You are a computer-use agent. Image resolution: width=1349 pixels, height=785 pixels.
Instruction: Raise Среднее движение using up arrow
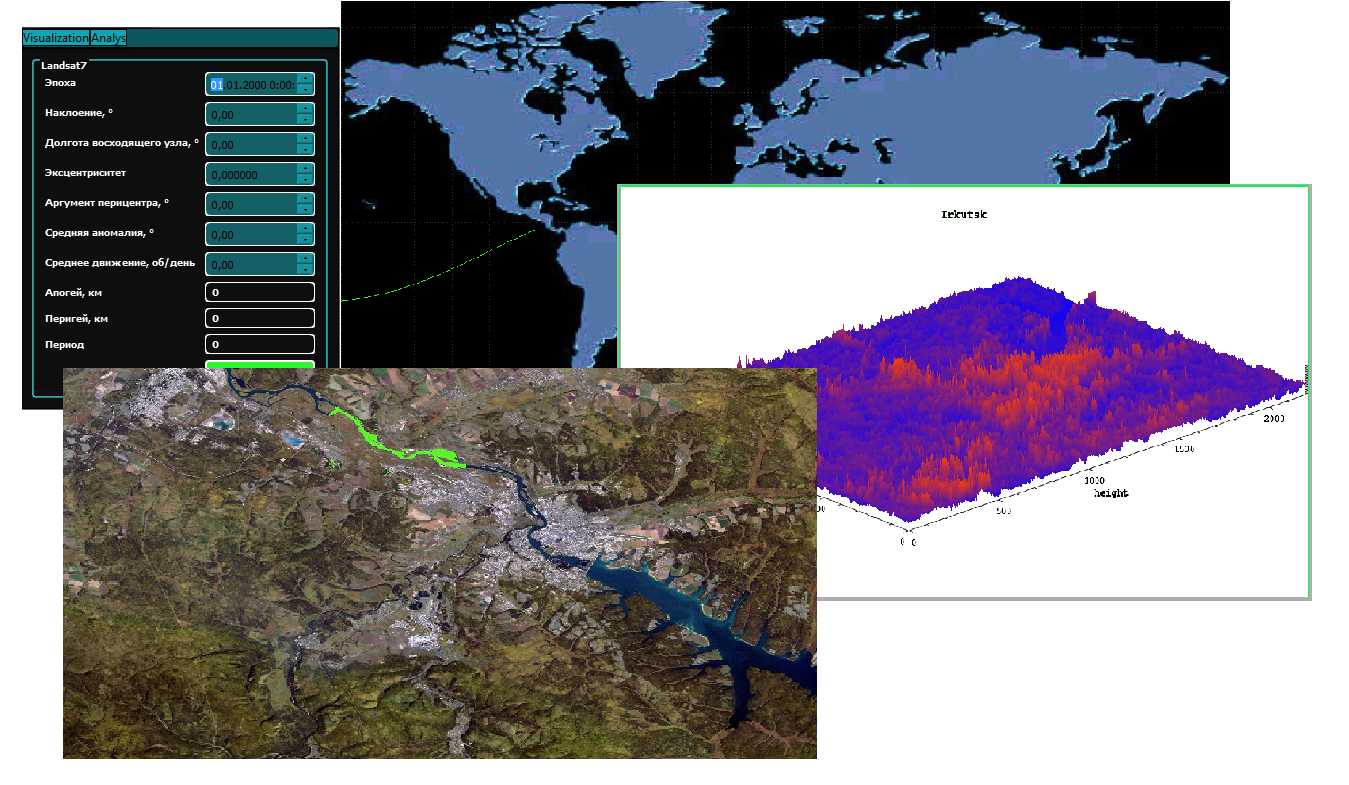point(305,259)
